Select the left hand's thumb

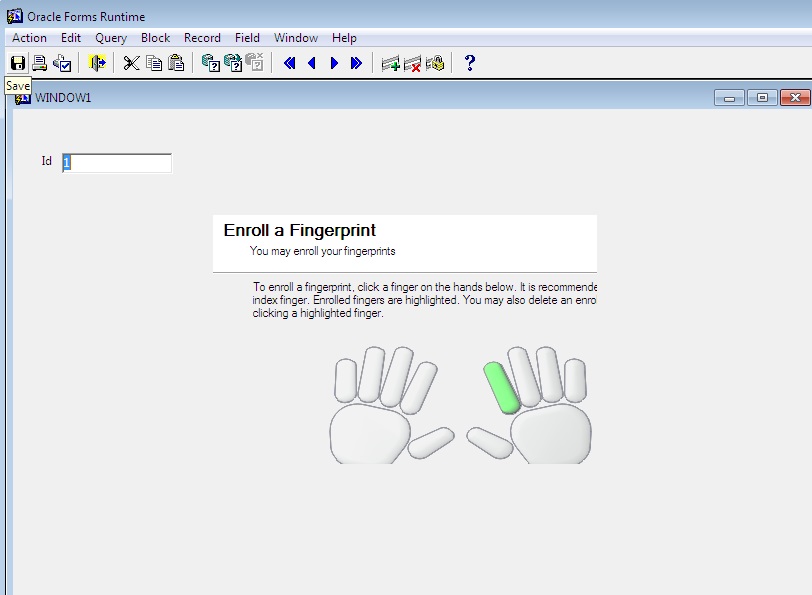point(432,442)
